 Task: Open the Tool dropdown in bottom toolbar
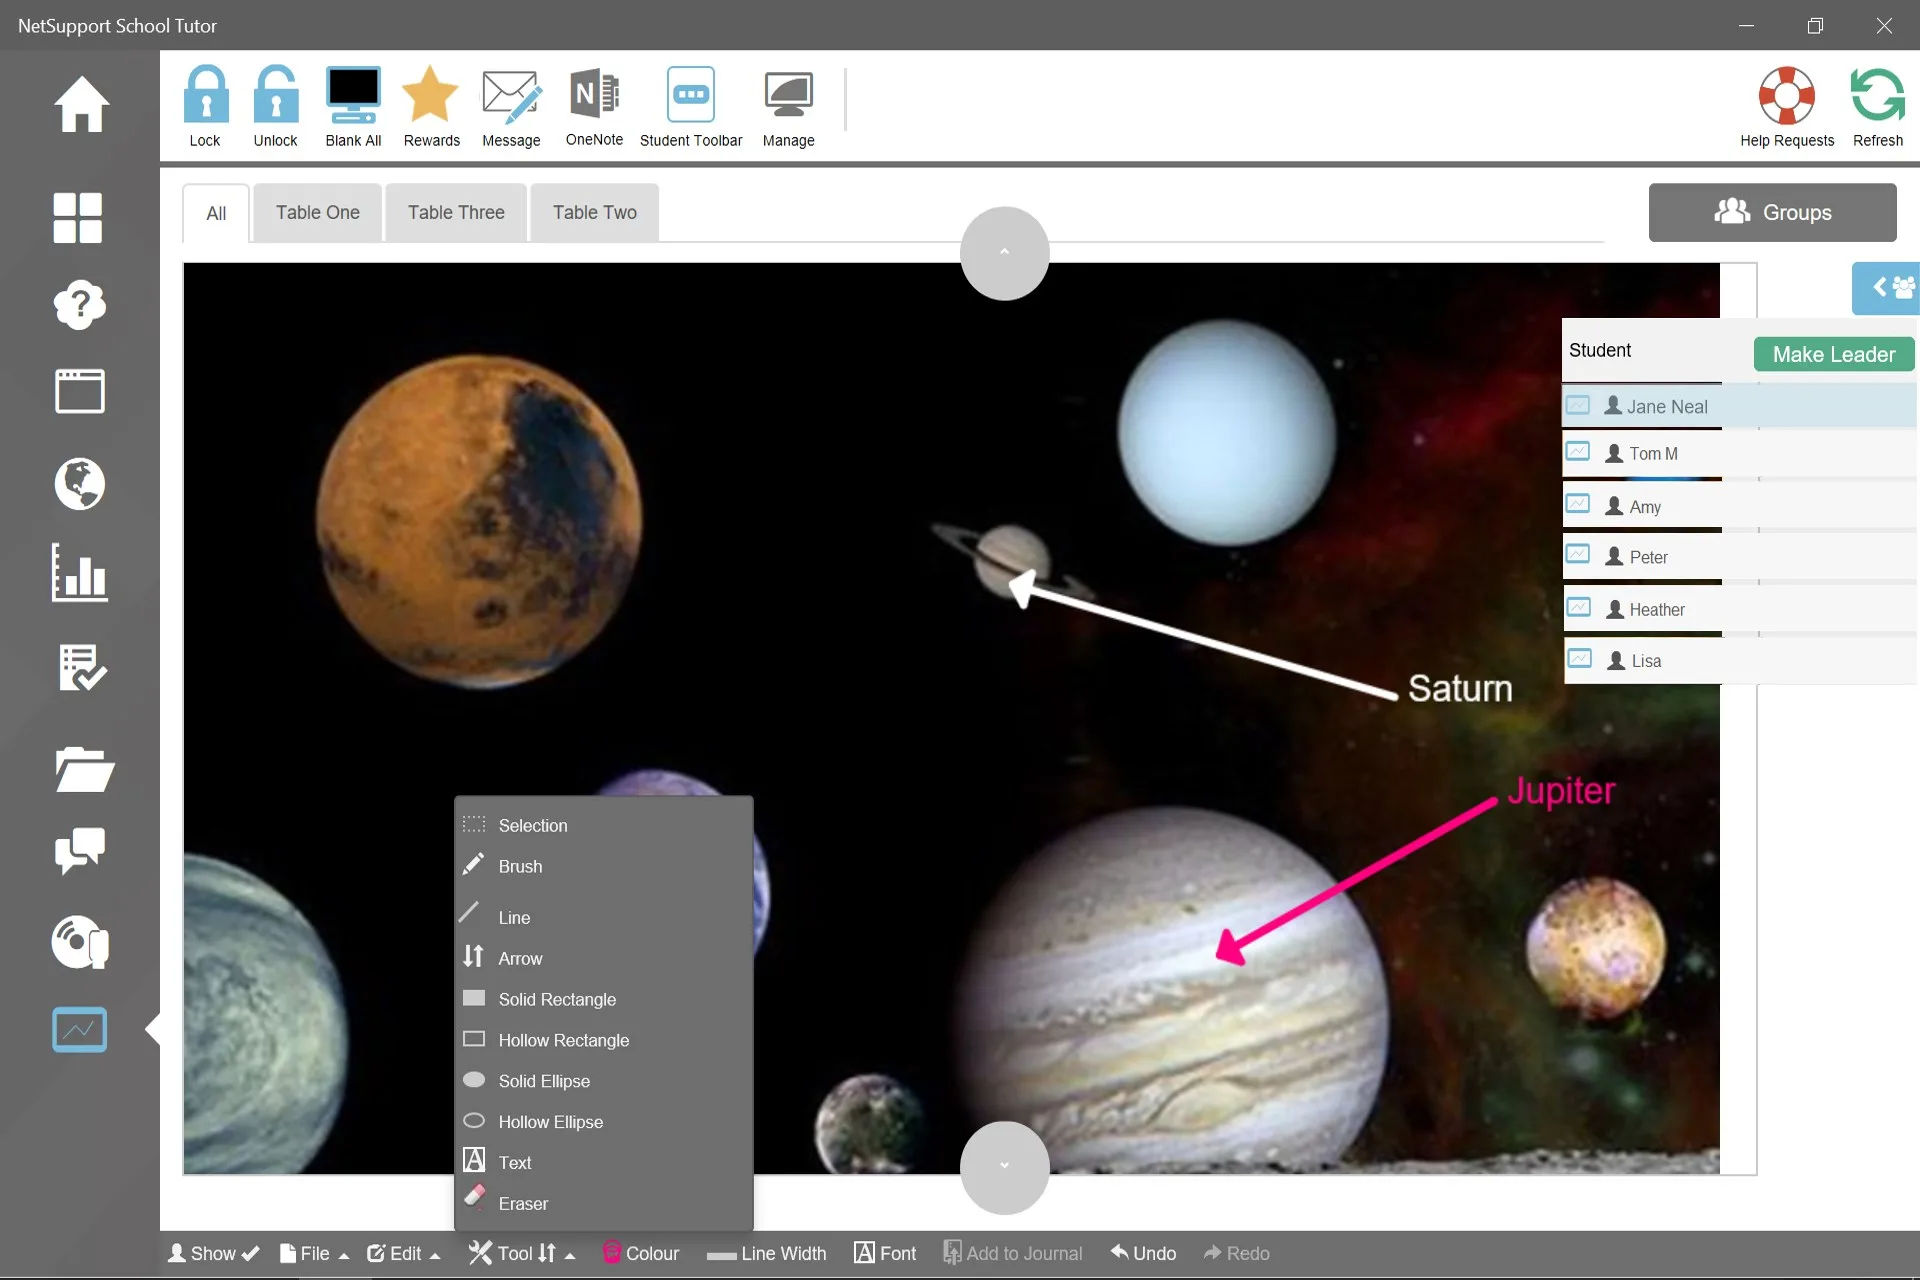[522, 1254]
